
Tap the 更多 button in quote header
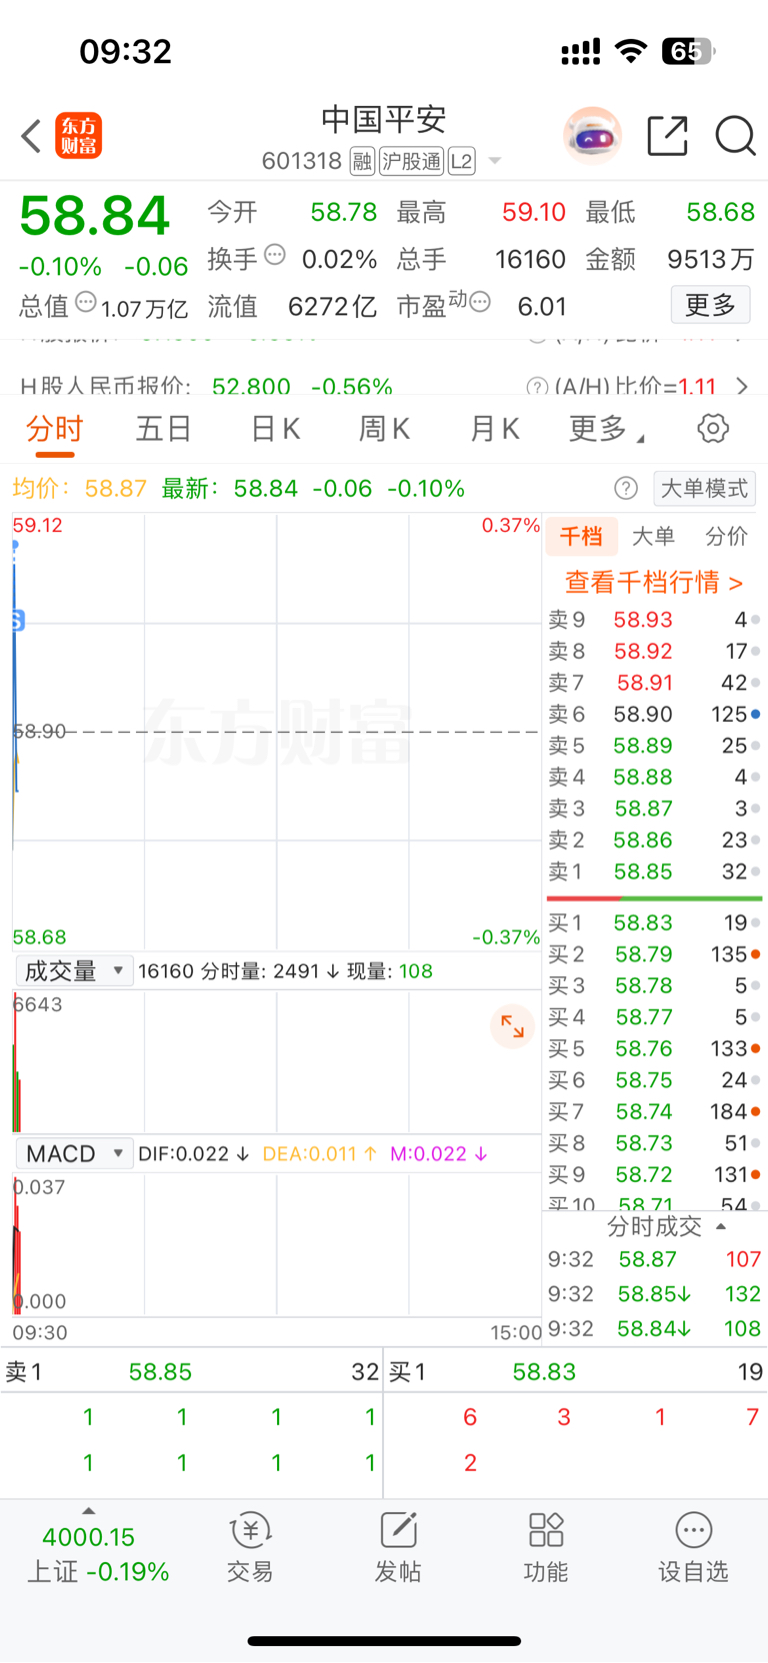click(x=710, y=304)
